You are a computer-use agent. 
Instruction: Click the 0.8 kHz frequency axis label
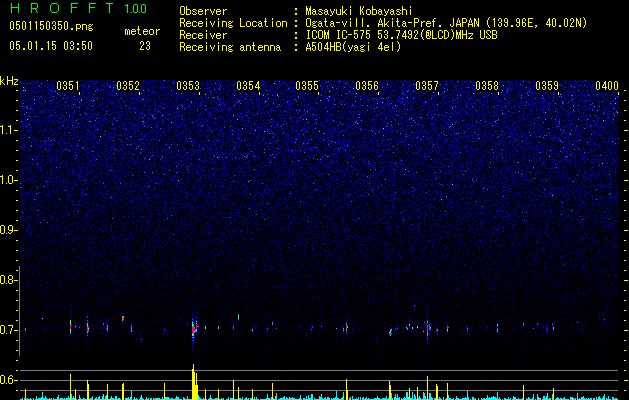point(7,280)
